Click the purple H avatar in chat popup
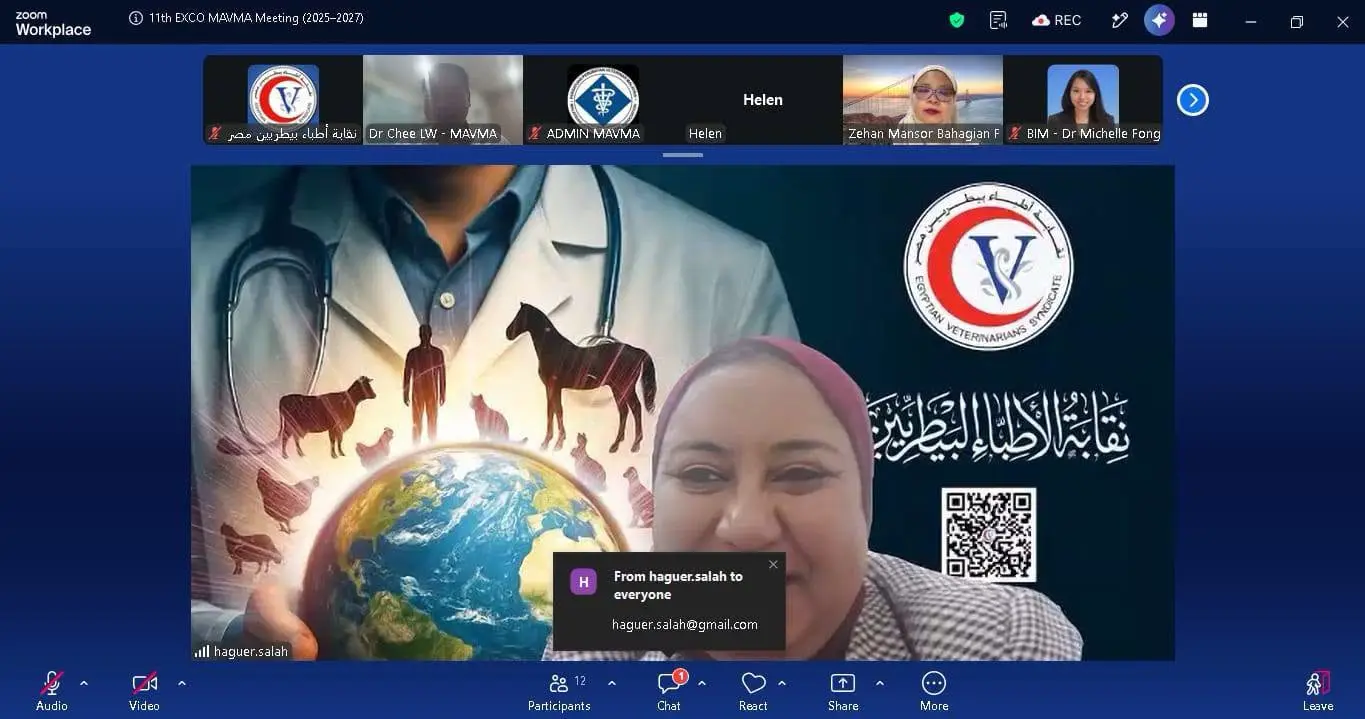1365x719 pixels. [x=584, y=582]
